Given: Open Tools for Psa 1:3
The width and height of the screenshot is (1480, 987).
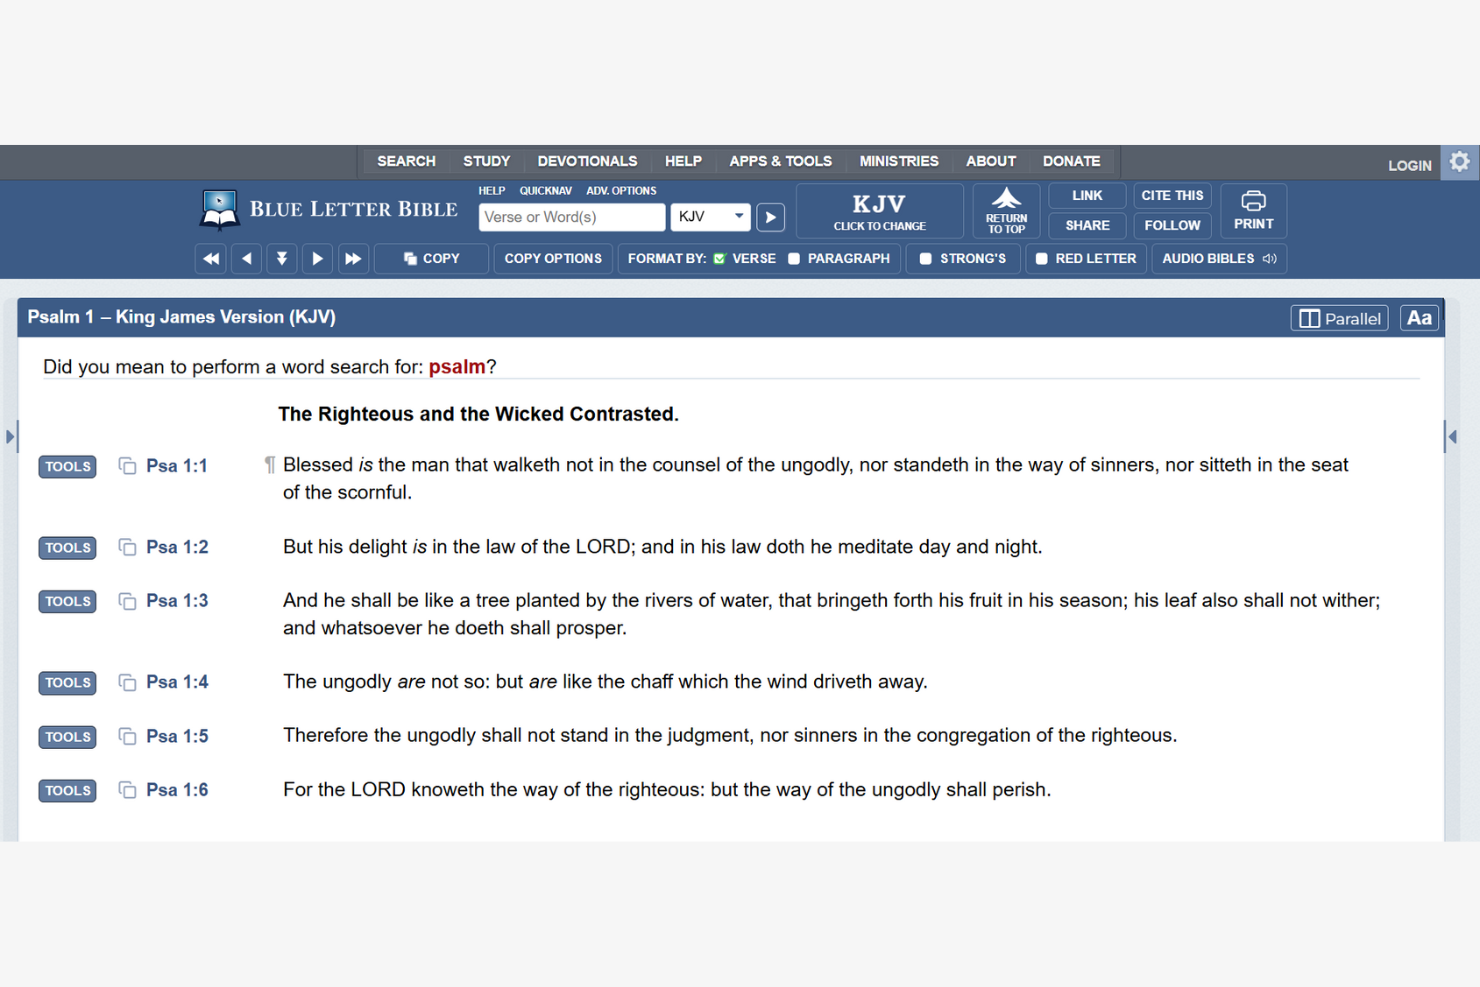Looking at the screenshot, I should coord(67,602).
